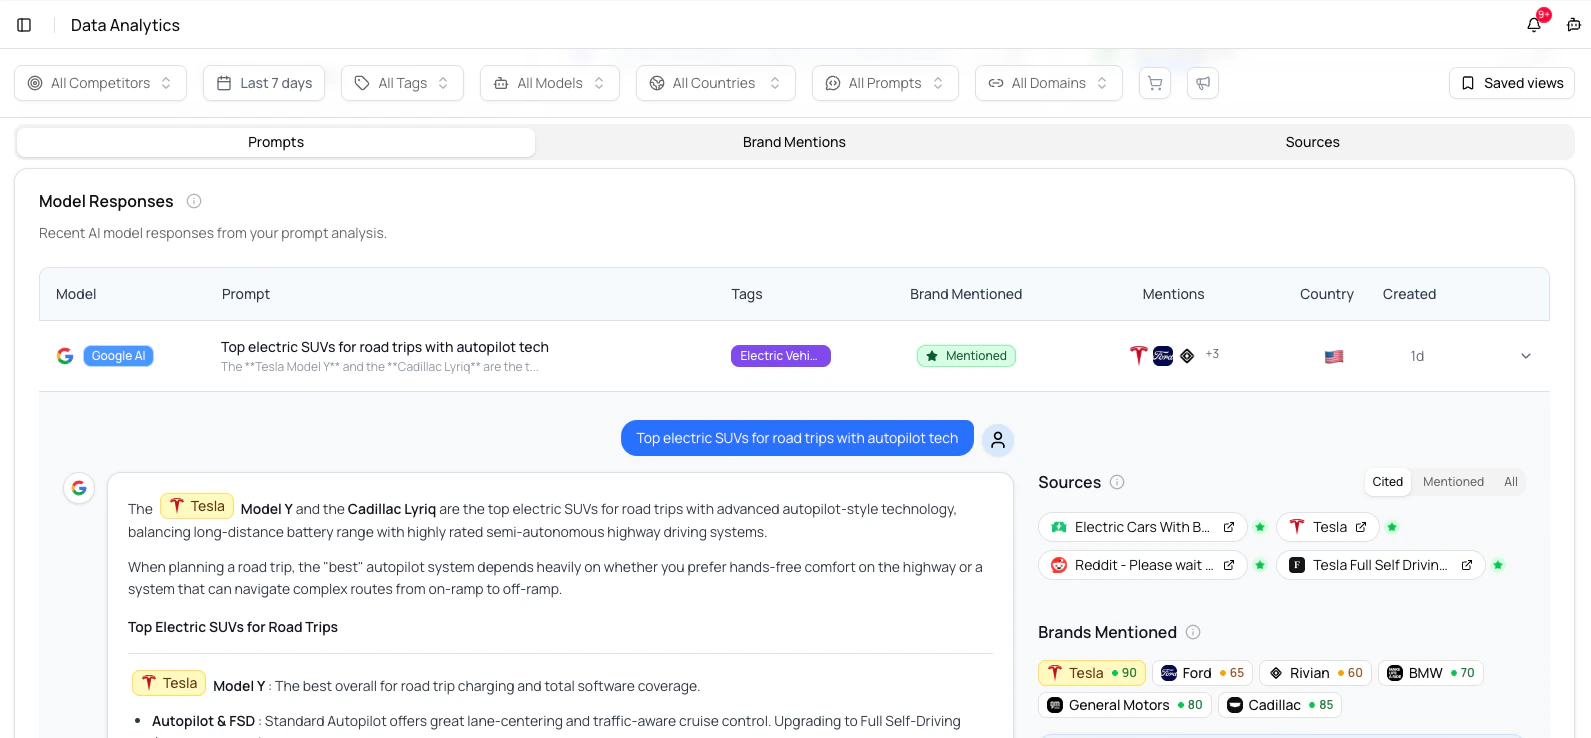Click the Brands Mentioned info icon
Viewport: 1591px width, 738px height.
point(1193,632)
